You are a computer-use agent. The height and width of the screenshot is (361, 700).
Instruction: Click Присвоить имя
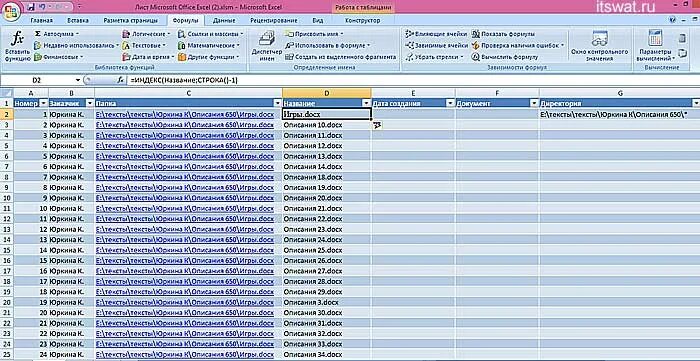[314, 34]
